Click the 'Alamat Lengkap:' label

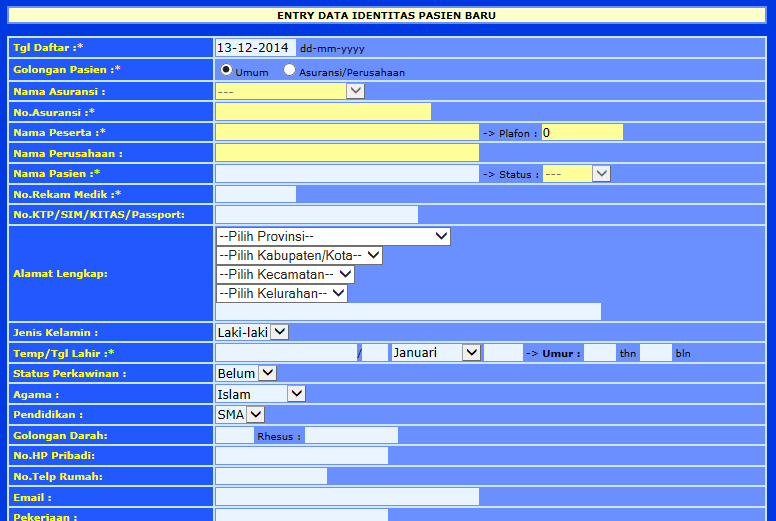pos(60,274)
